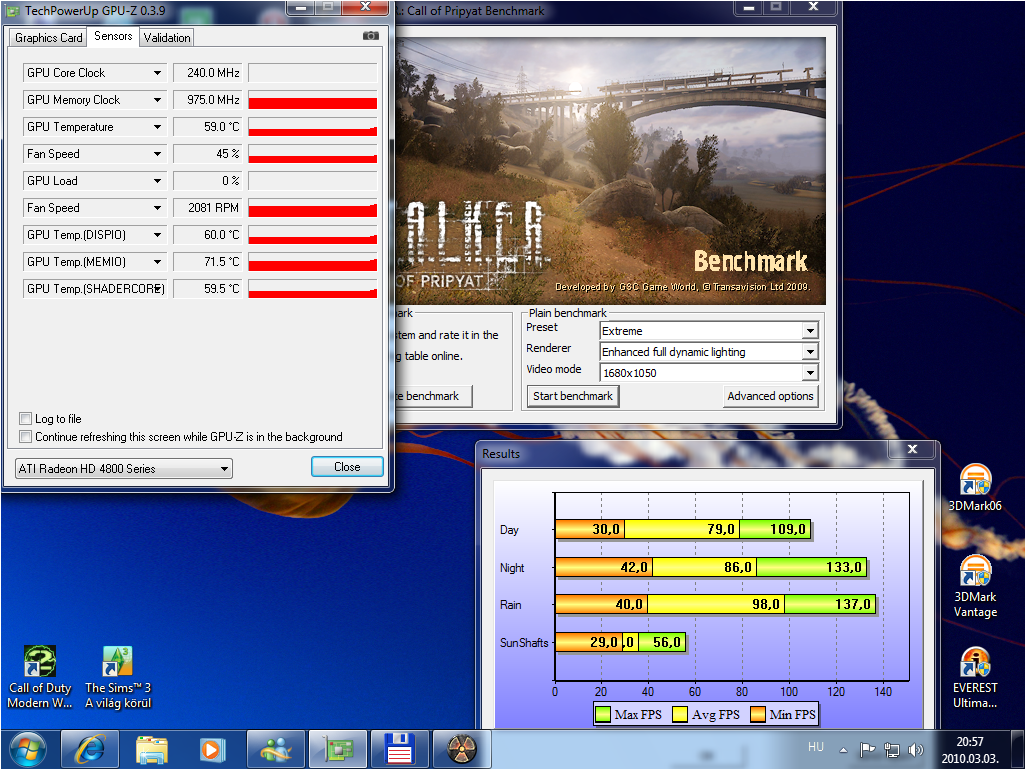
Task: Open the Preset Extreme dropdown
Action: 810,330
